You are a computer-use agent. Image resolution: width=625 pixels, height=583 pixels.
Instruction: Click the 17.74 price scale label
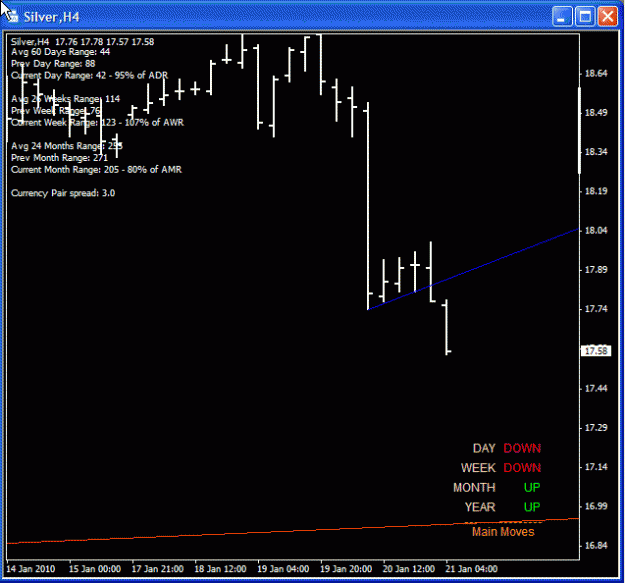[x=596, y=309]
